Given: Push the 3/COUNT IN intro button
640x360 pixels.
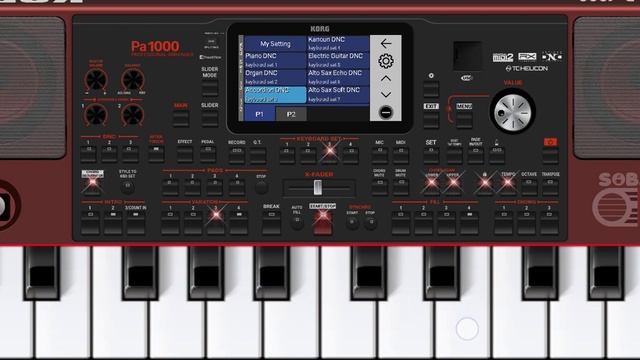Looking at the screenshot, I should pos(136,222).
